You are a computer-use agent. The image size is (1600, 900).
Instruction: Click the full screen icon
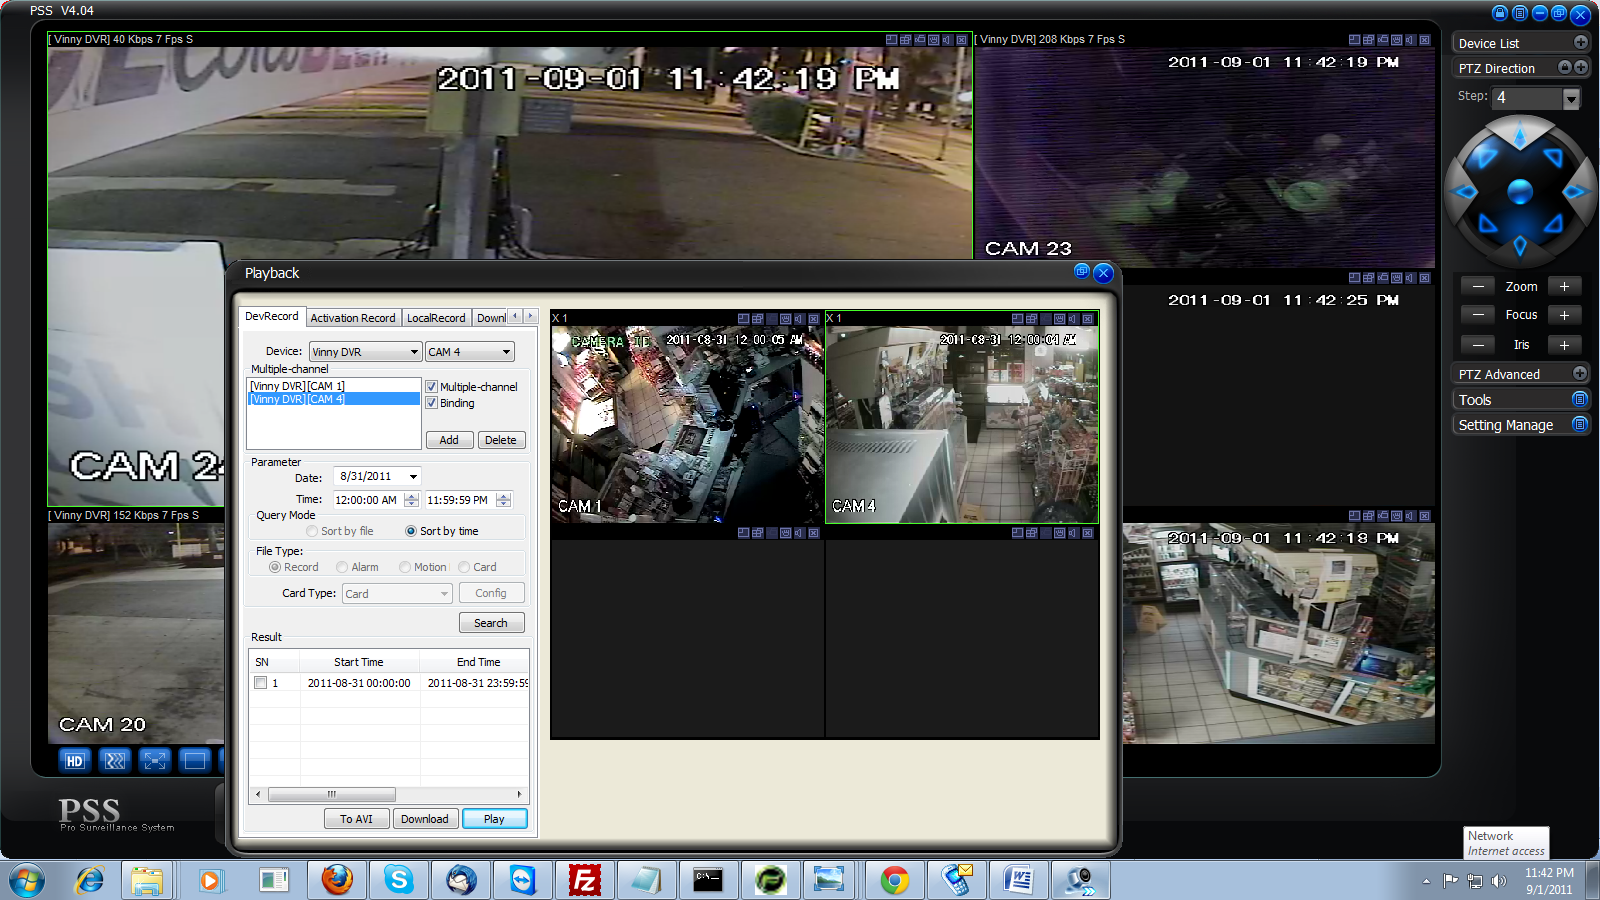pos(155,761)
